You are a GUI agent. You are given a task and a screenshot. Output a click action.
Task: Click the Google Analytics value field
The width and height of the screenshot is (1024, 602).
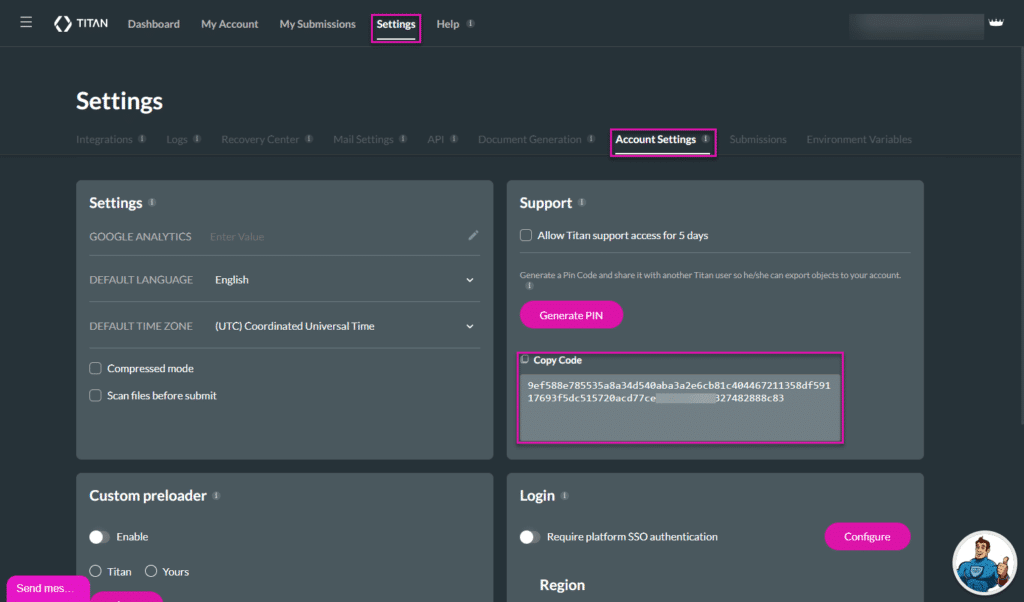pos(330,237)
